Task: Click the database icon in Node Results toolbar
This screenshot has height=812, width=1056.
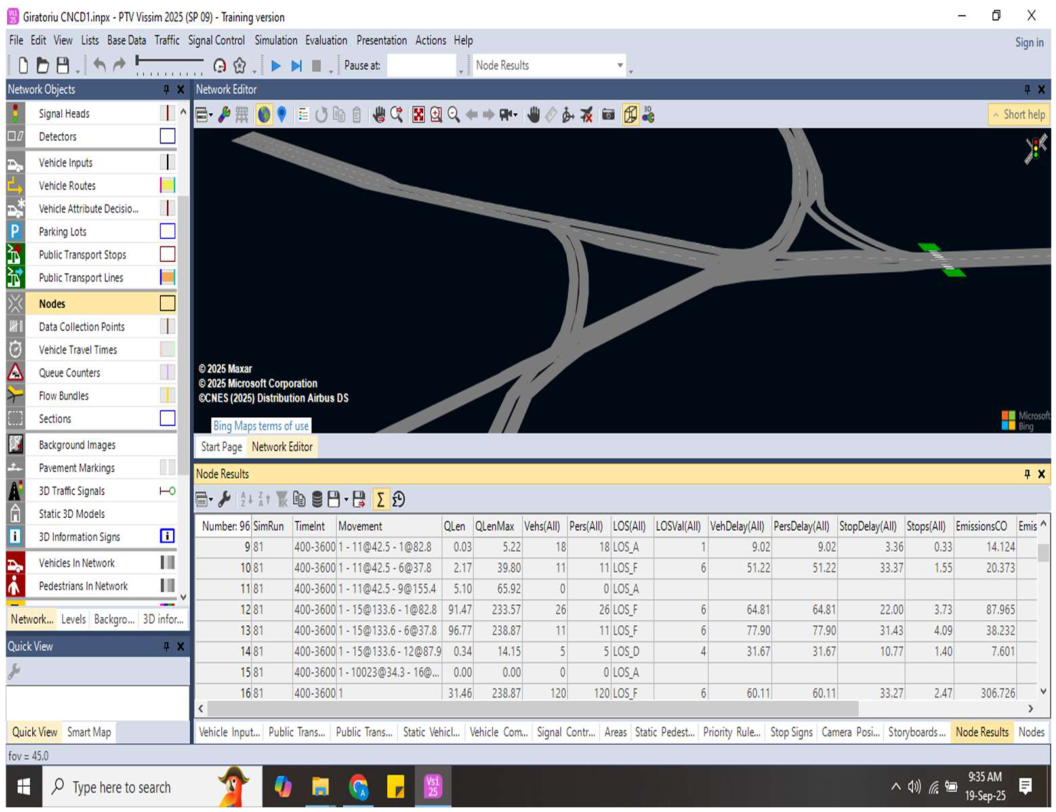Action: (x=317, y=500)
